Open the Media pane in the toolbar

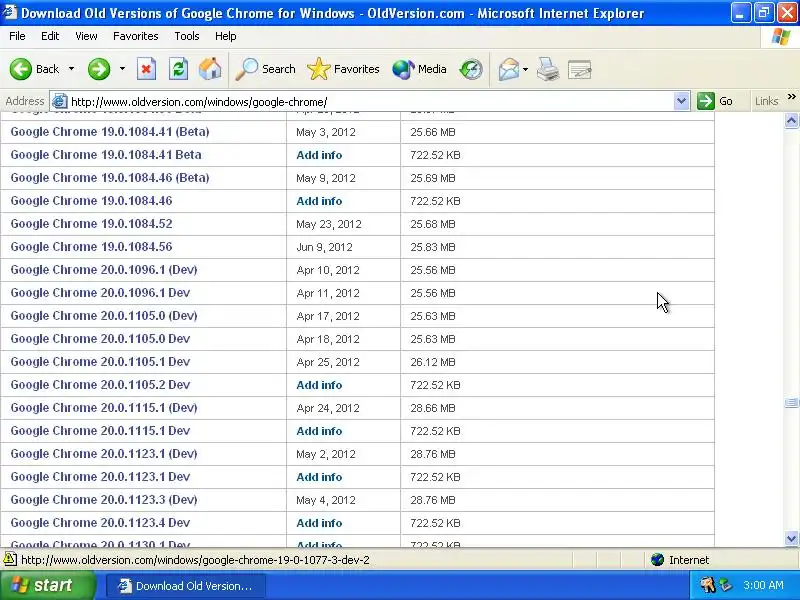[x=419, y=69]
